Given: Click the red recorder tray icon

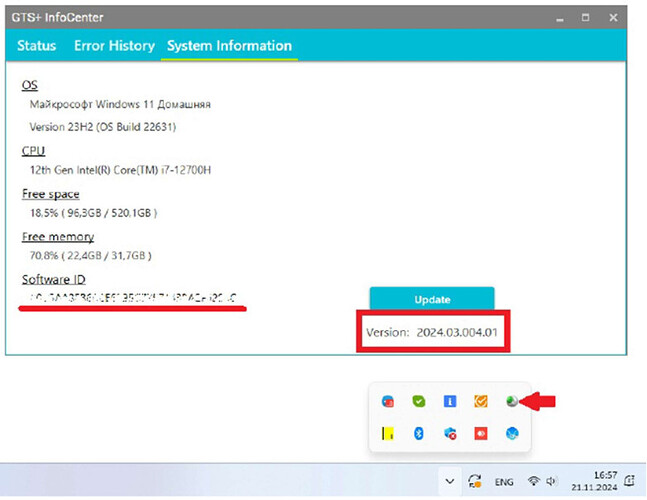Looking at the screenshot, I should tap(481, 434).
